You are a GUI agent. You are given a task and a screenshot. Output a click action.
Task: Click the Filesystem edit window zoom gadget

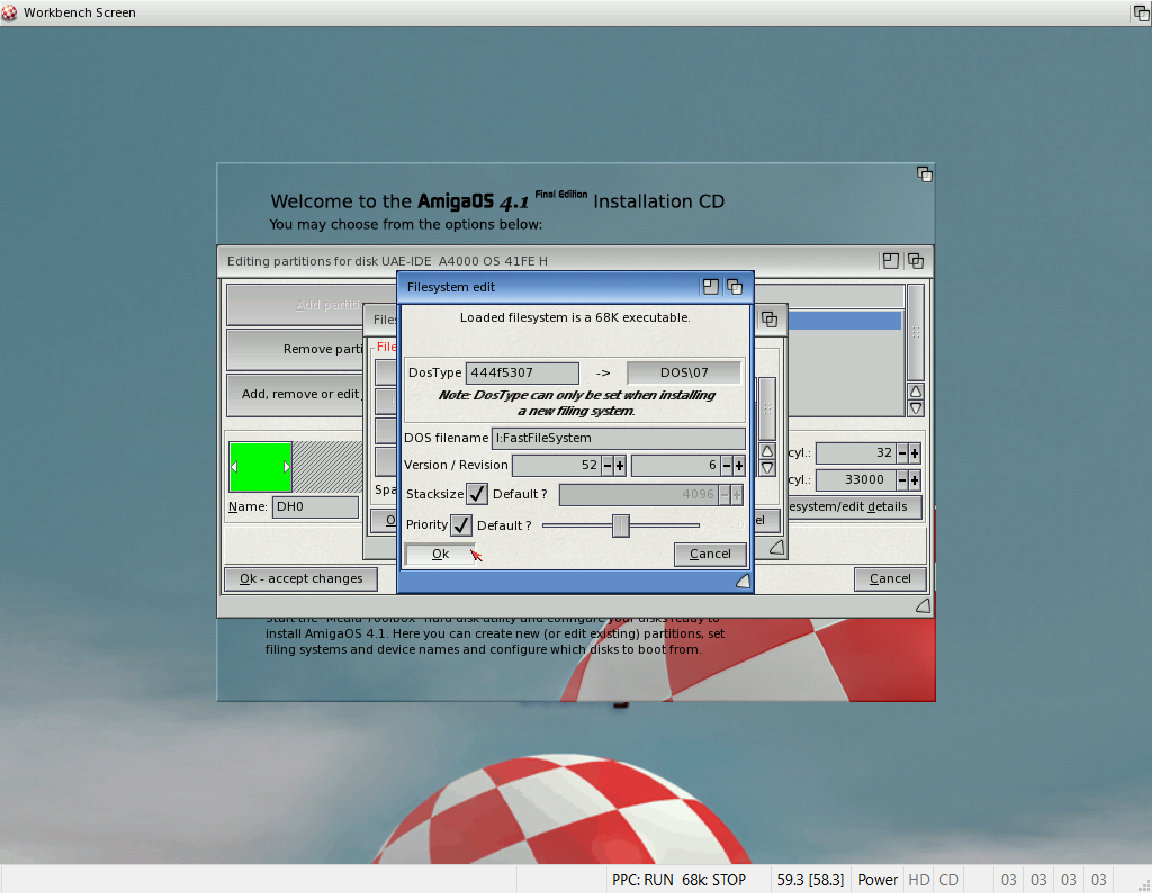710,287
